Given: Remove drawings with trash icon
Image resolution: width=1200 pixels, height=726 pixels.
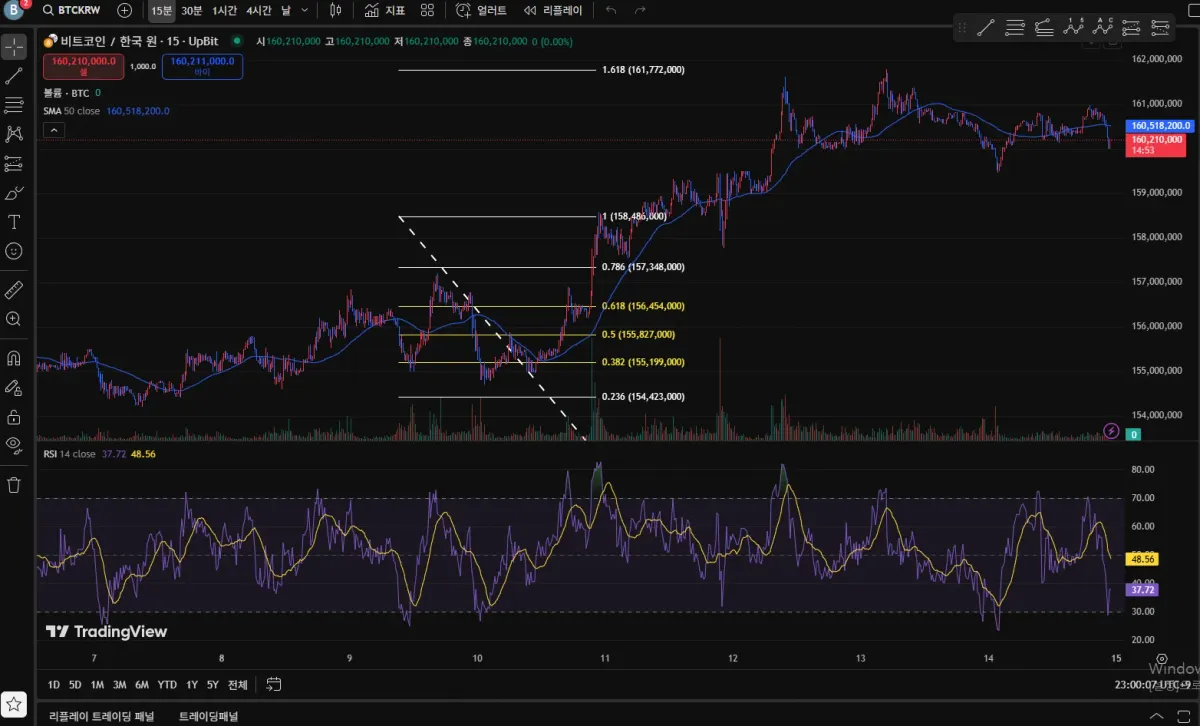Looking at the screenshot, I should pos(14,485).
